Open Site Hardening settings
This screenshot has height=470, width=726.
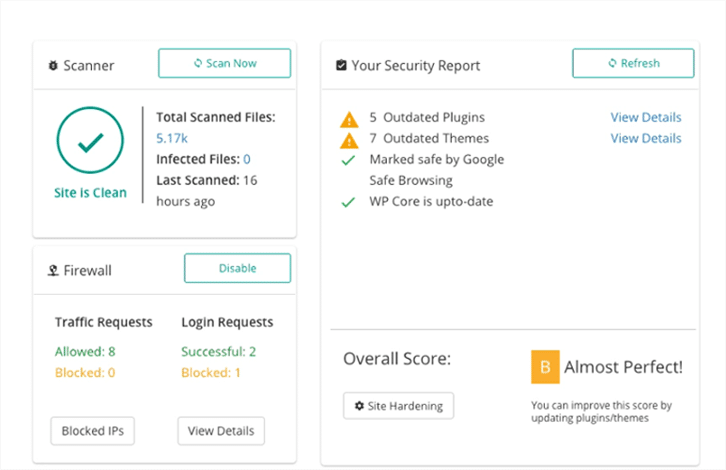click(398, 406)
